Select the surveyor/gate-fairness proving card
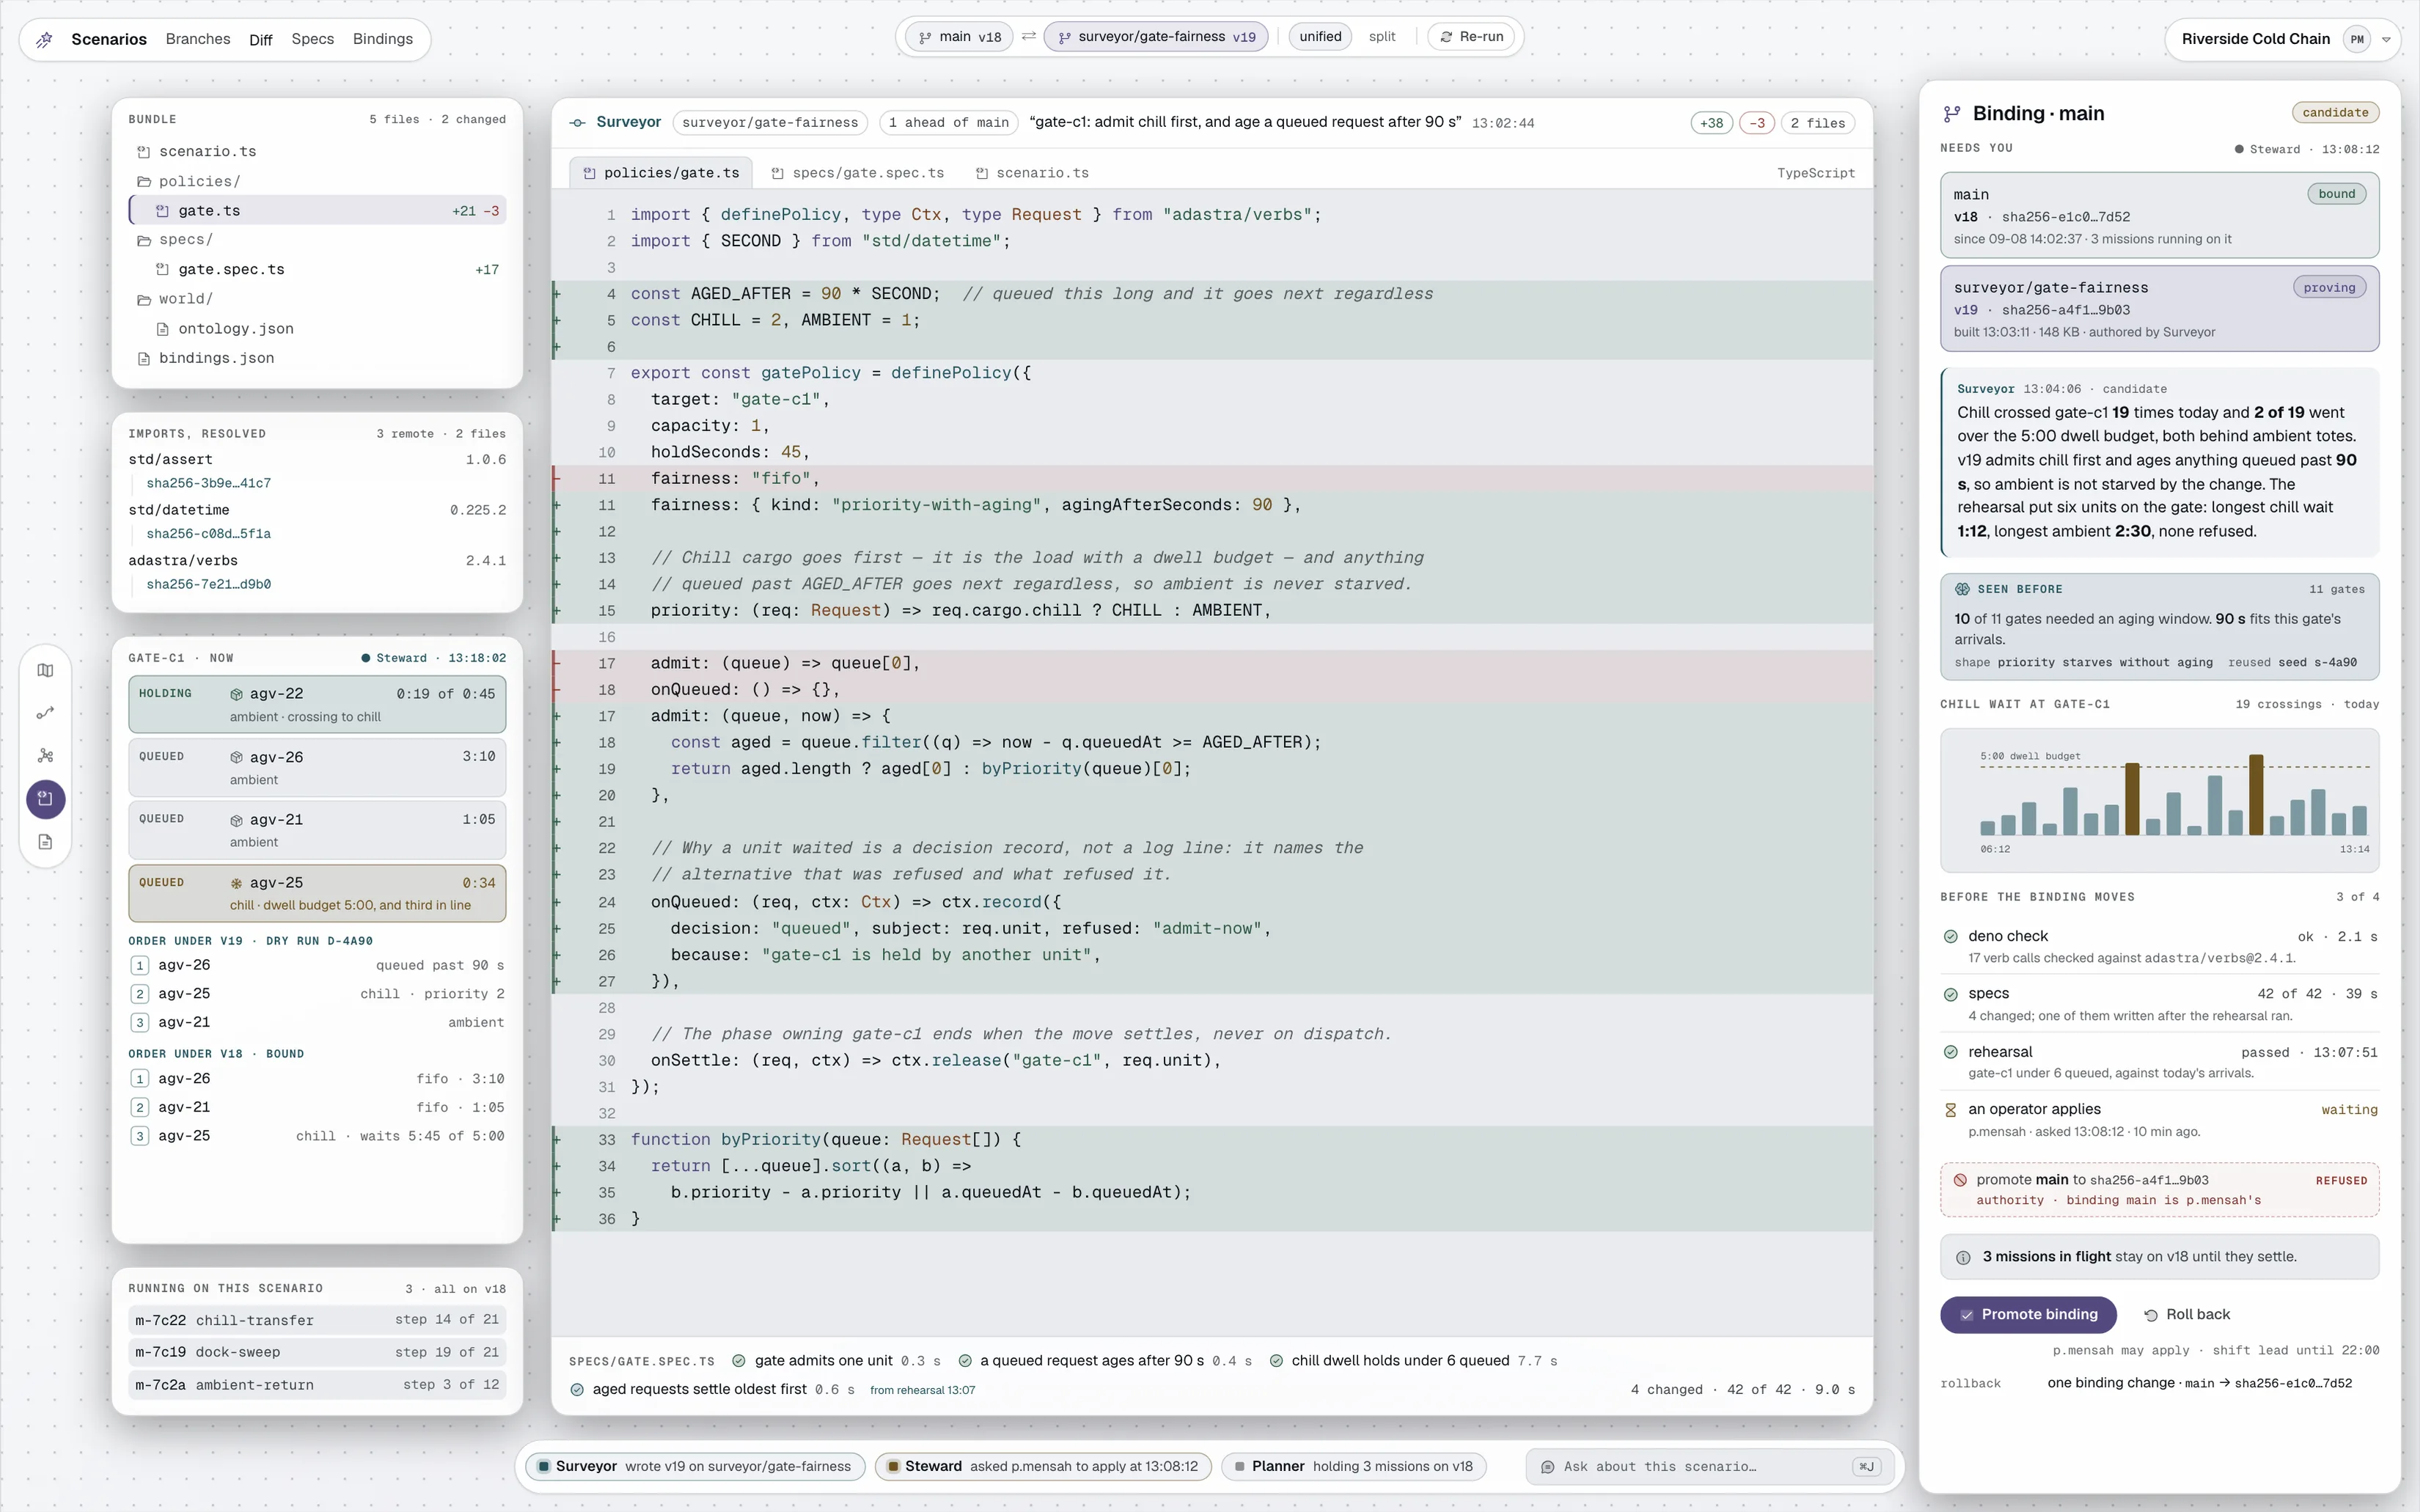This screenshot has width=2420, height=1512. pos(2159,309)
